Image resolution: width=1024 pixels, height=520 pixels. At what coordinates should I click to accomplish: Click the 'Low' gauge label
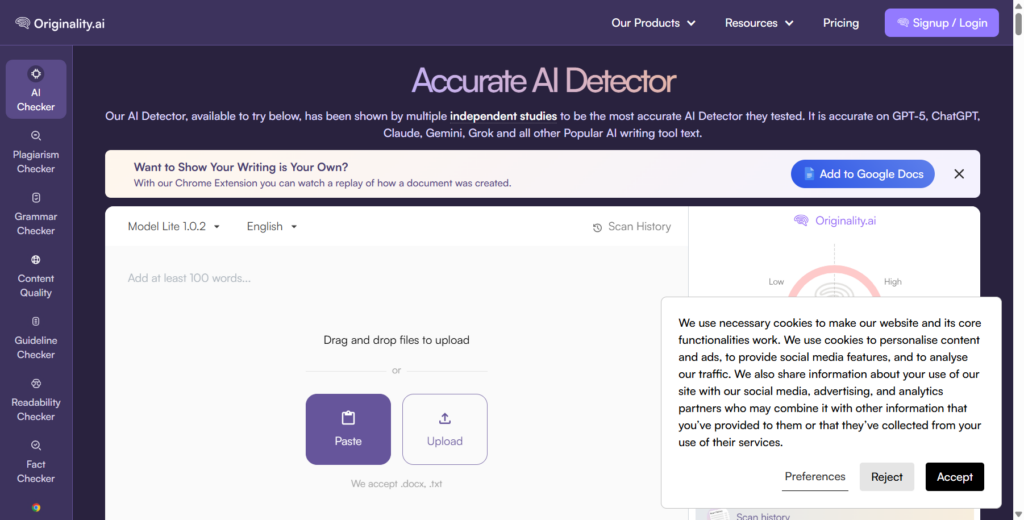(776, 282)
